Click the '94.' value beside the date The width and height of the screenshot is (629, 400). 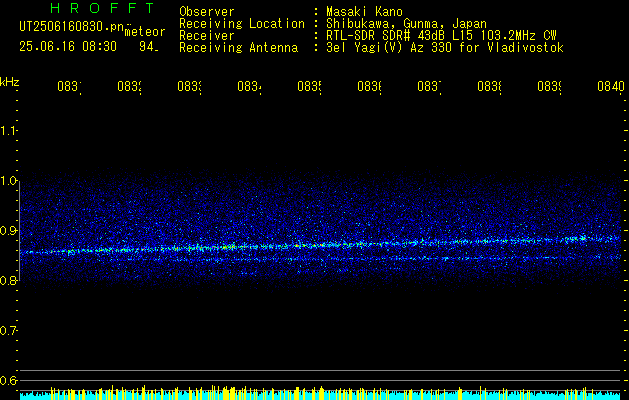coord(149,47)
